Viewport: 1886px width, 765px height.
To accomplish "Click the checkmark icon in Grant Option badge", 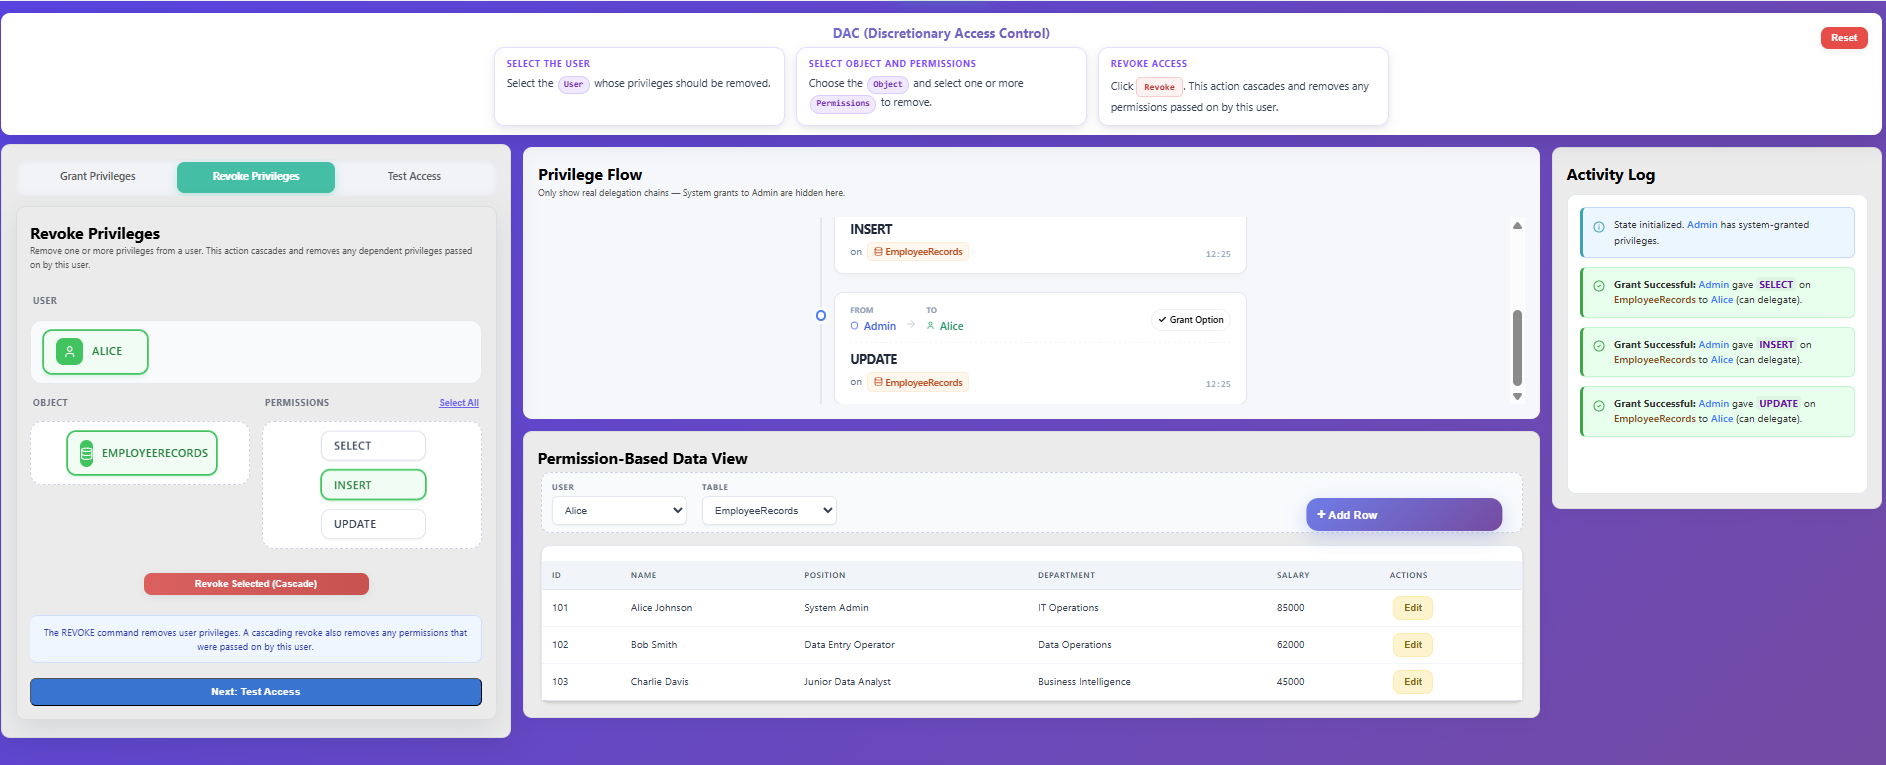I will 1162,320.
